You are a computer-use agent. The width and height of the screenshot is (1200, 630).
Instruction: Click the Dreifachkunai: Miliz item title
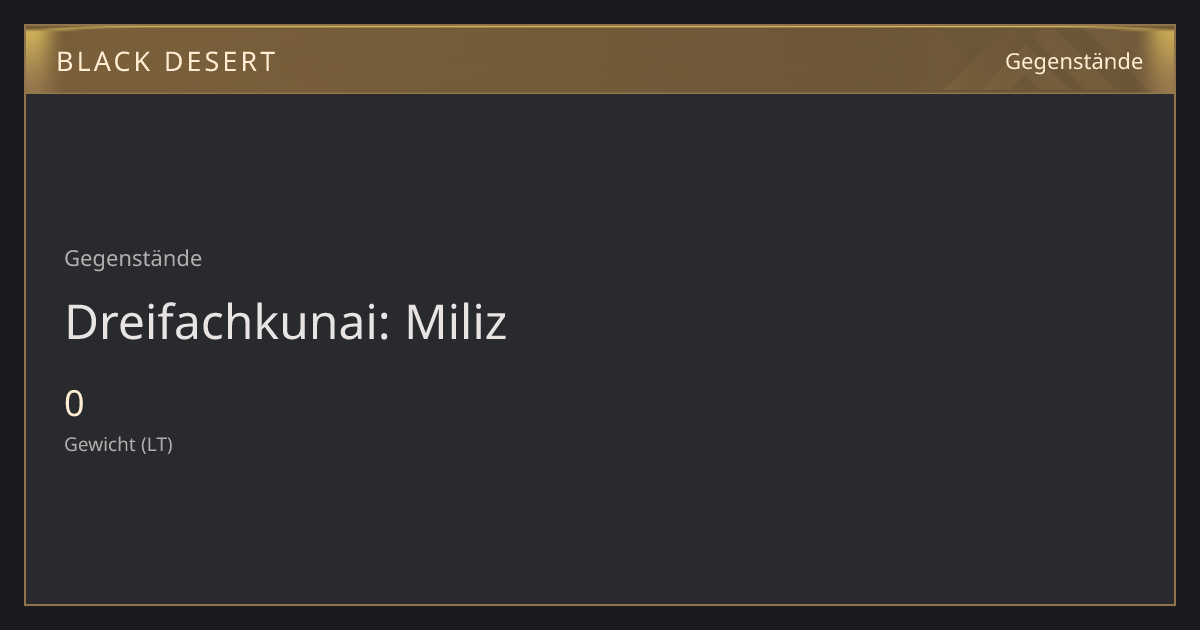(x=286, y=322)
